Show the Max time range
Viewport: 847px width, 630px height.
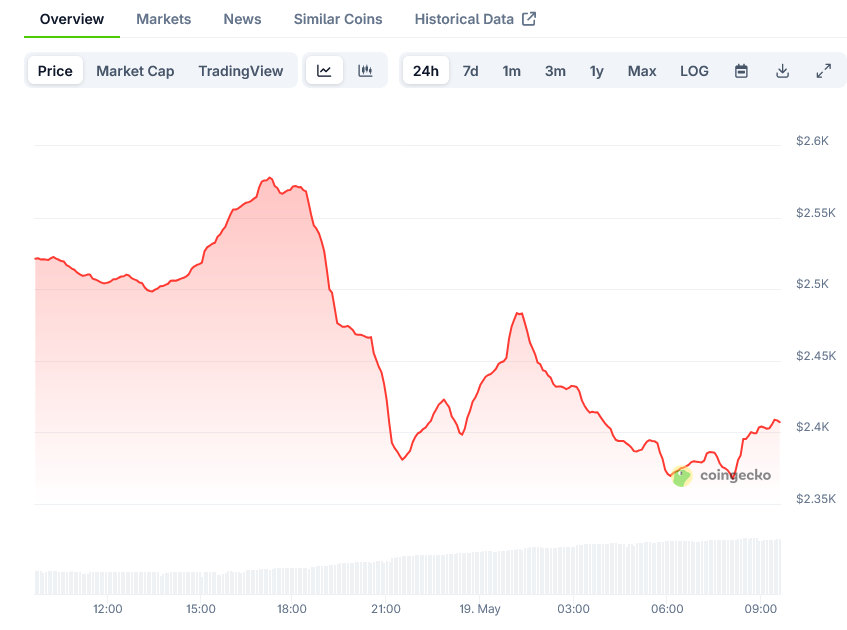pyautogui.click(x=642, y=71)
